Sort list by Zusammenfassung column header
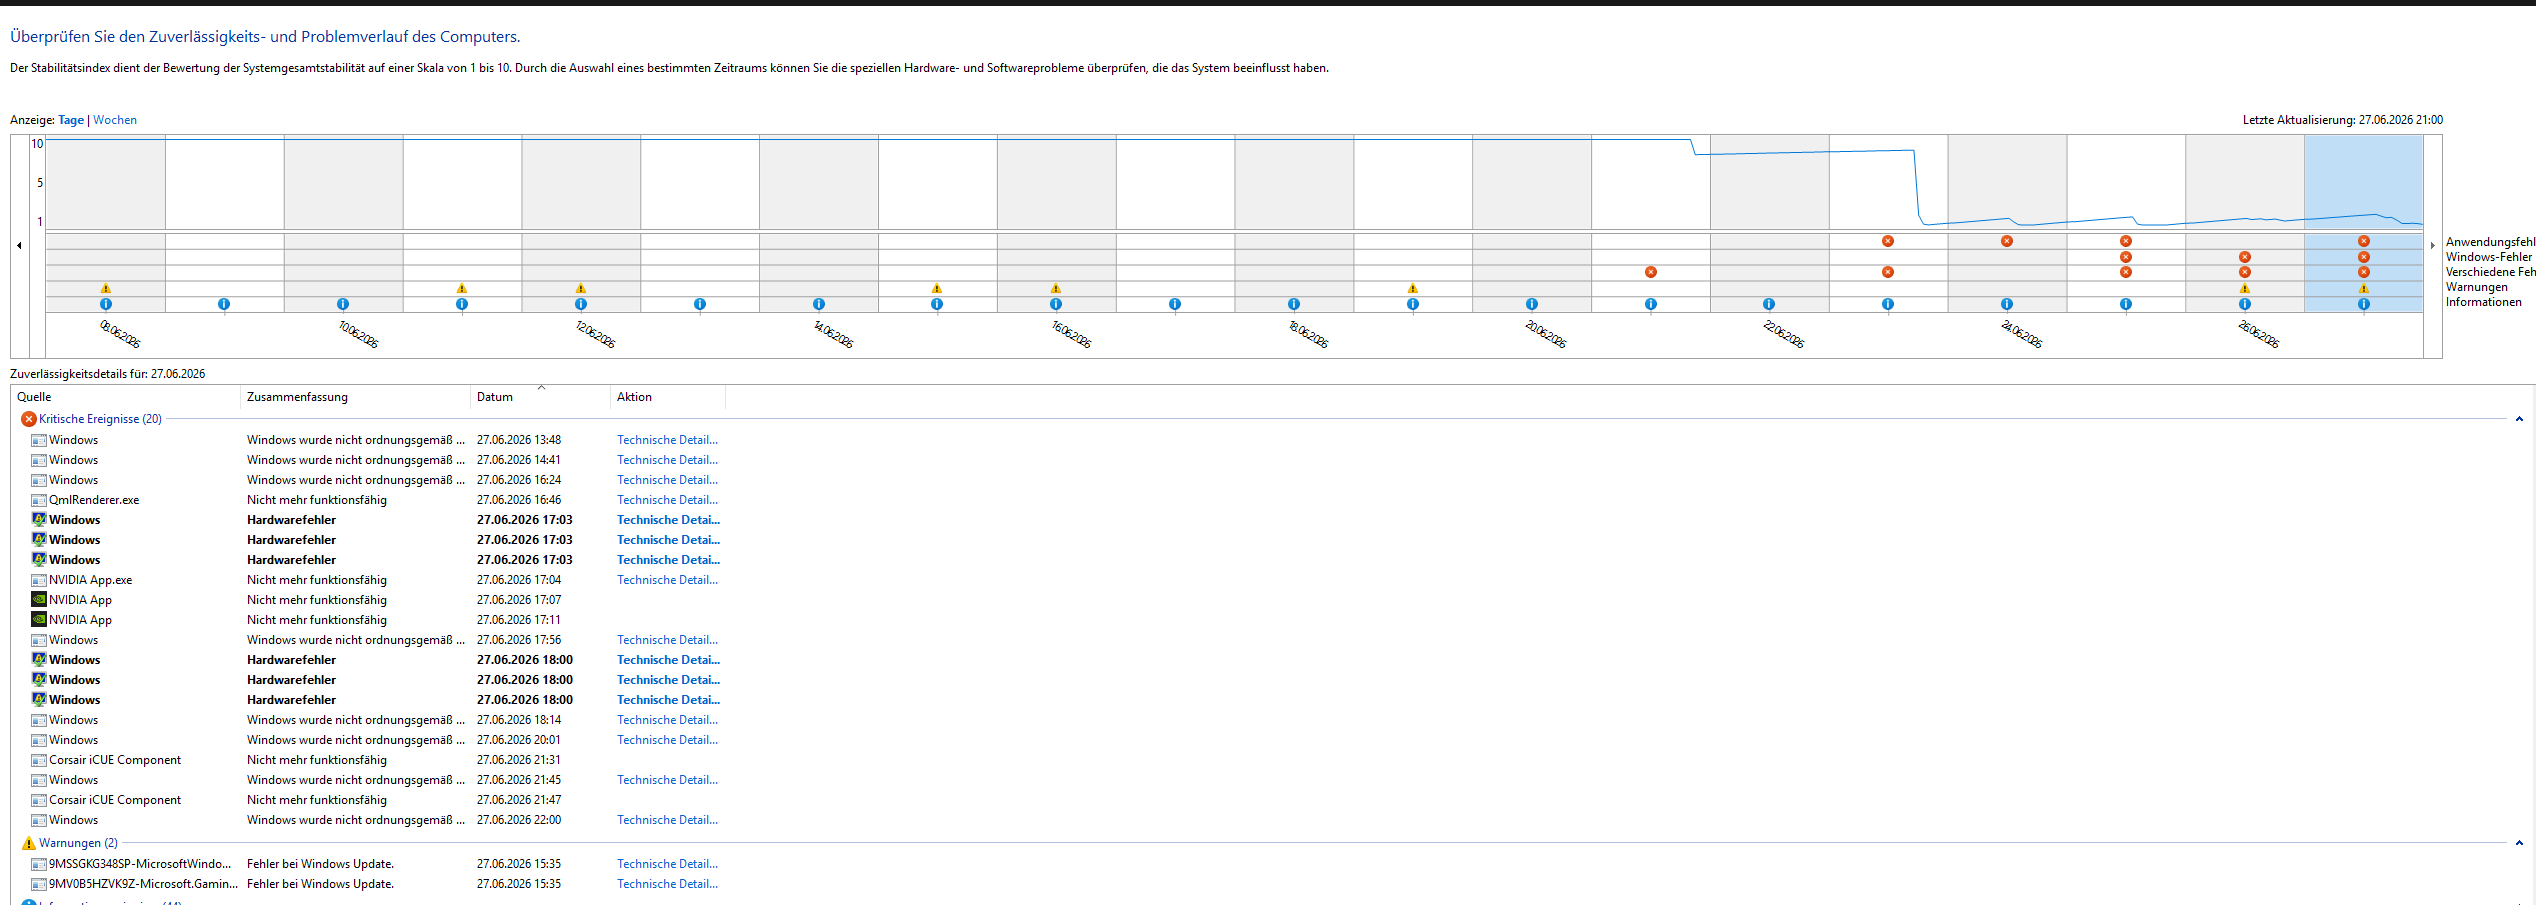This screenshot has height=905, width=2536. pos(355,397)
